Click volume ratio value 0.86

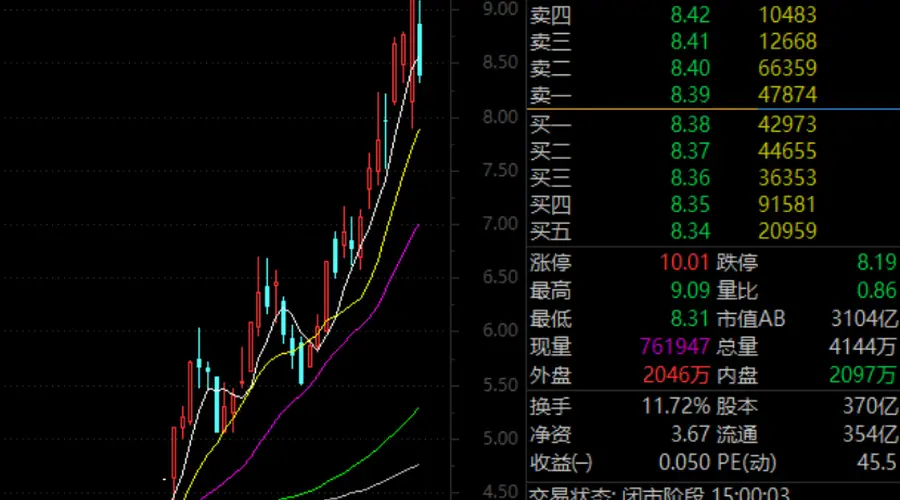click(876, 291)
